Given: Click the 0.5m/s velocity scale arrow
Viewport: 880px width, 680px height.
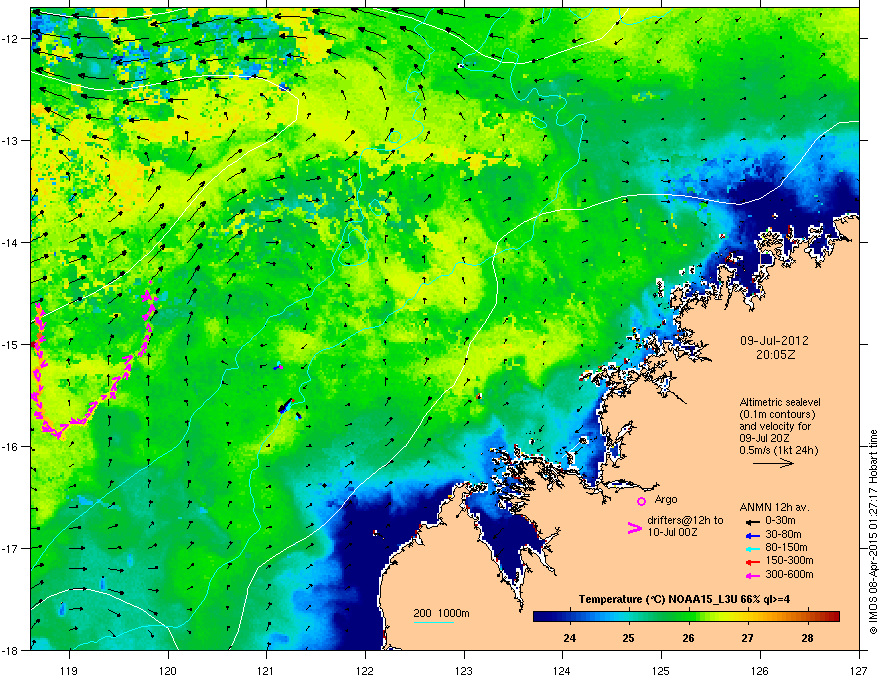Looking at the screenshot, I should [773, 463].
